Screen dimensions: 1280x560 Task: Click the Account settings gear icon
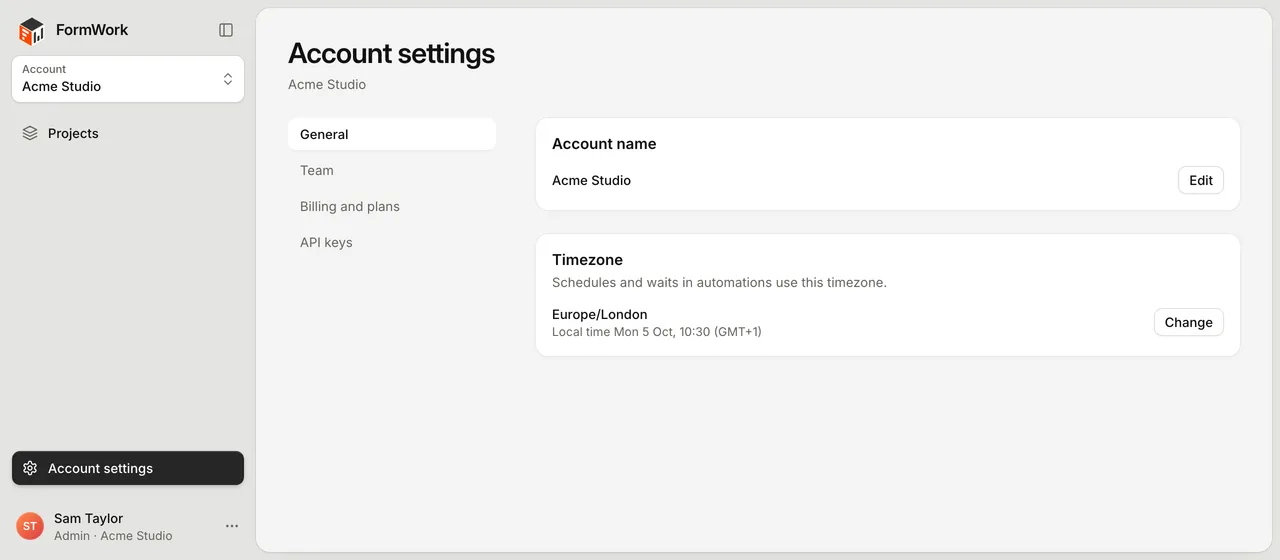tap(30, 468)
